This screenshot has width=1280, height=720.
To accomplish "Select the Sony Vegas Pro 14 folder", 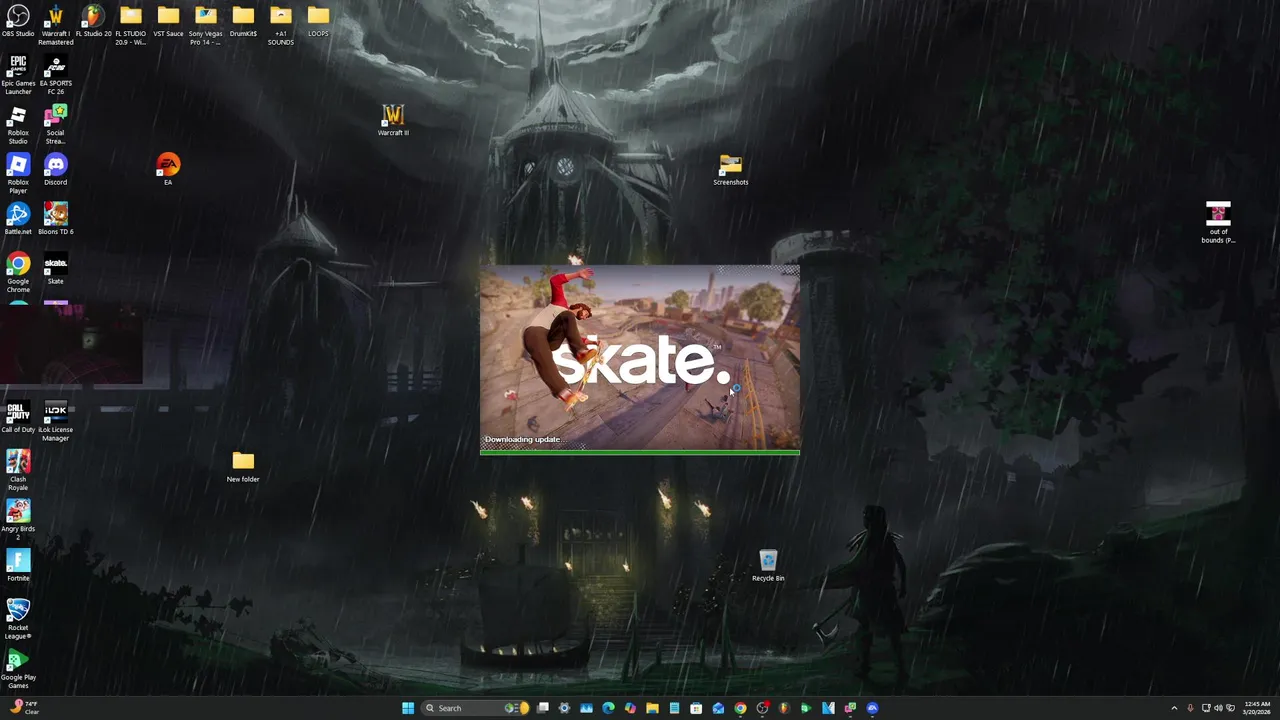I will [x=205, y=25].
